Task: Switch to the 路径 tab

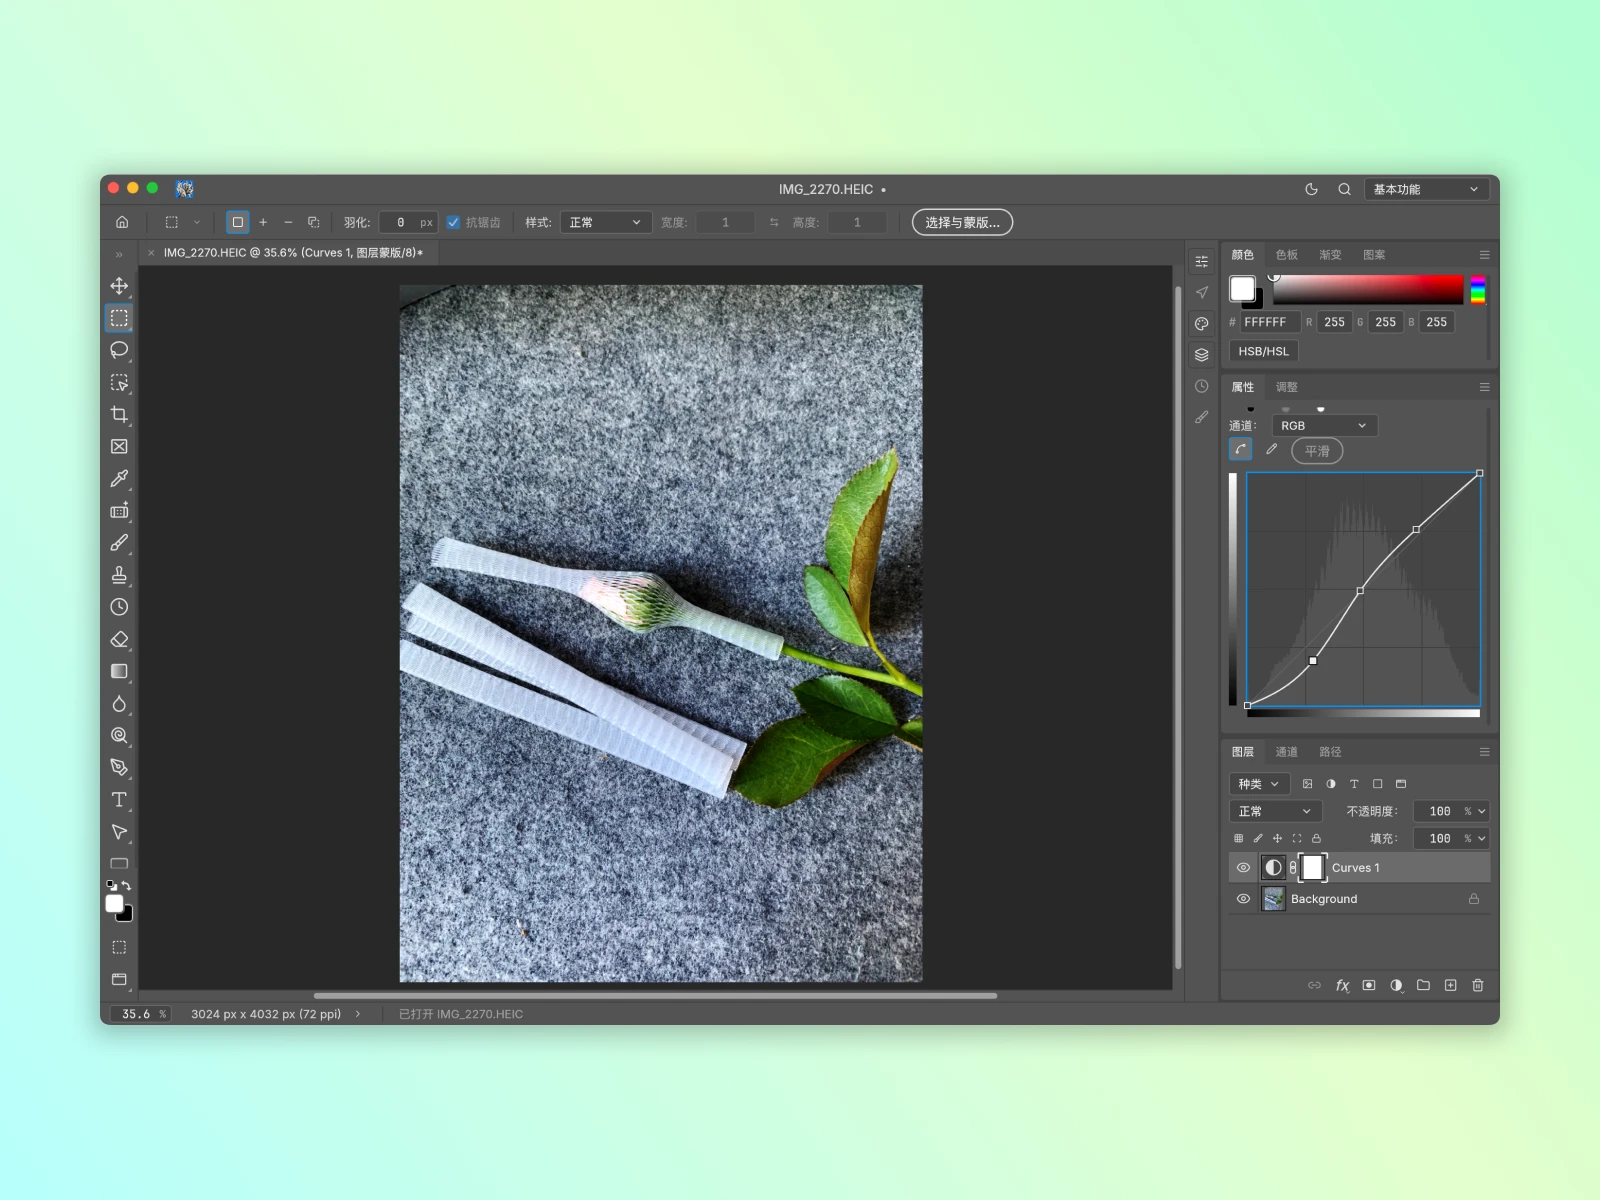Action: coord(1330,752)
